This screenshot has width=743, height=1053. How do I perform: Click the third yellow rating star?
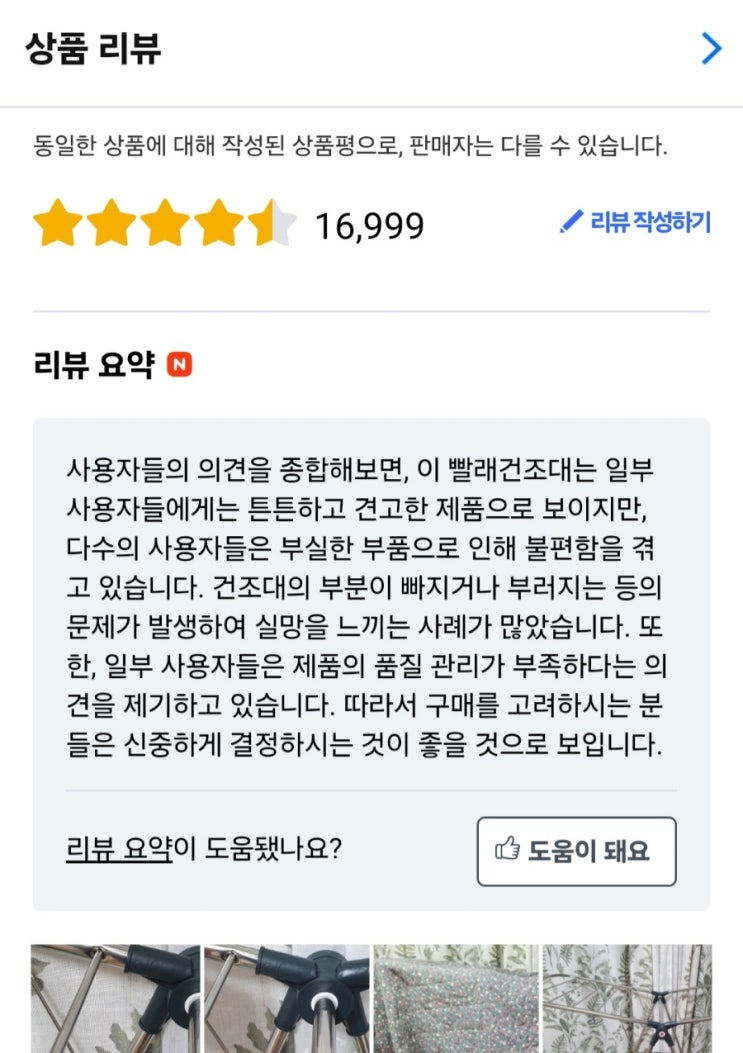(164, 223)
